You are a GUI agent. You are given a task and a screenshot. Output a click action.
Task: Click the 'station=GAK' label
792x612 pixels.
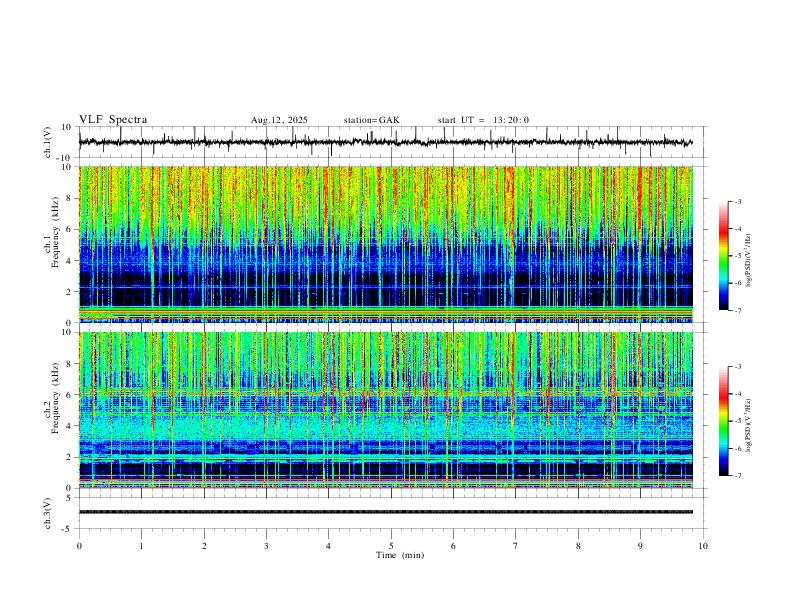coord(372,120)
